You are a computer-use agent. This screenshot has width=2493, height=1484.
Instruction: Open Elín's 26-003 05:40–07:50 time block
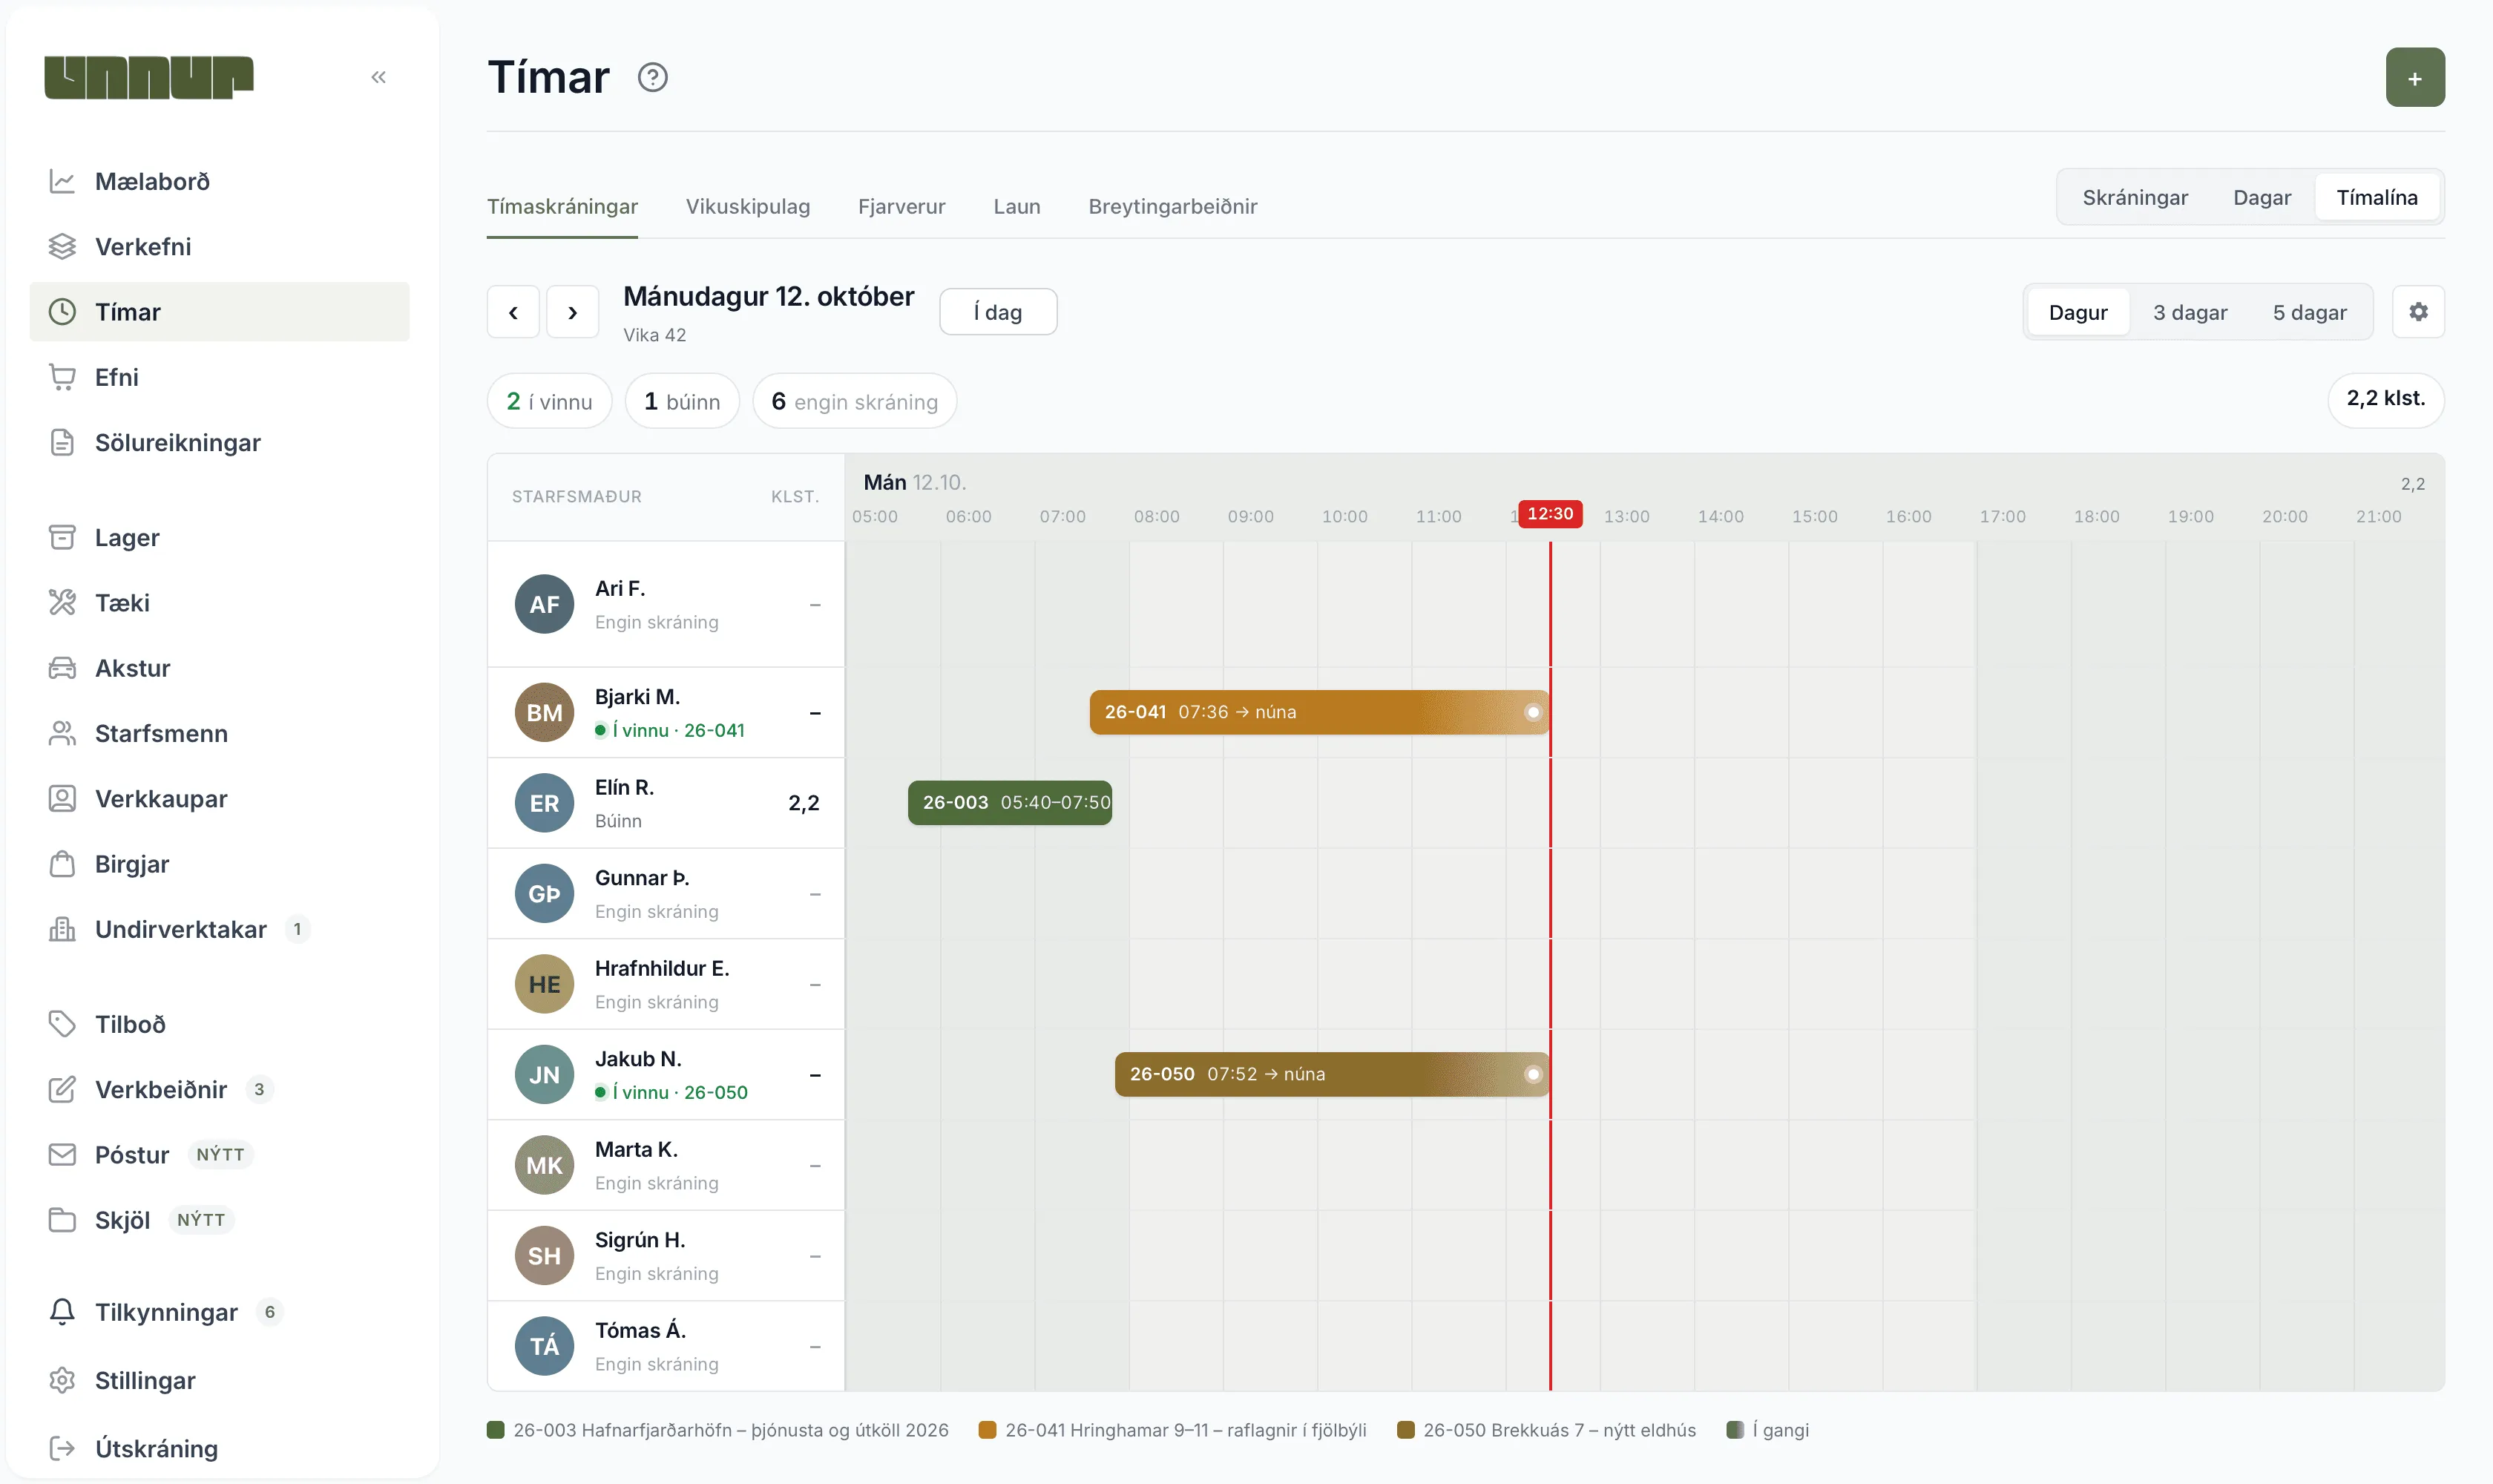coord(1010,802)
